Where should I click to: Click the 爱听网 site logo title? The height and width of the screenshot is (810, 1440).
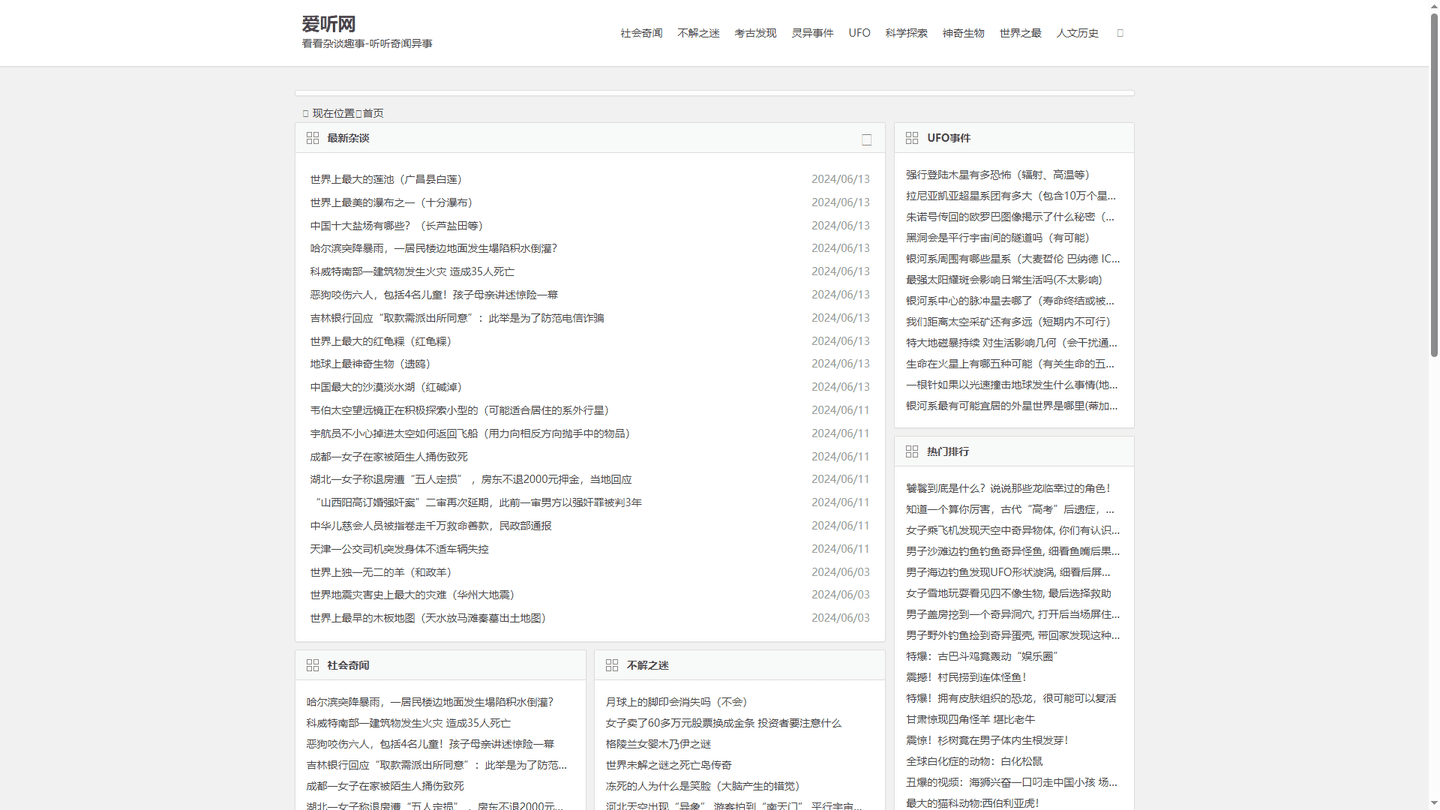tap(329, 24)
